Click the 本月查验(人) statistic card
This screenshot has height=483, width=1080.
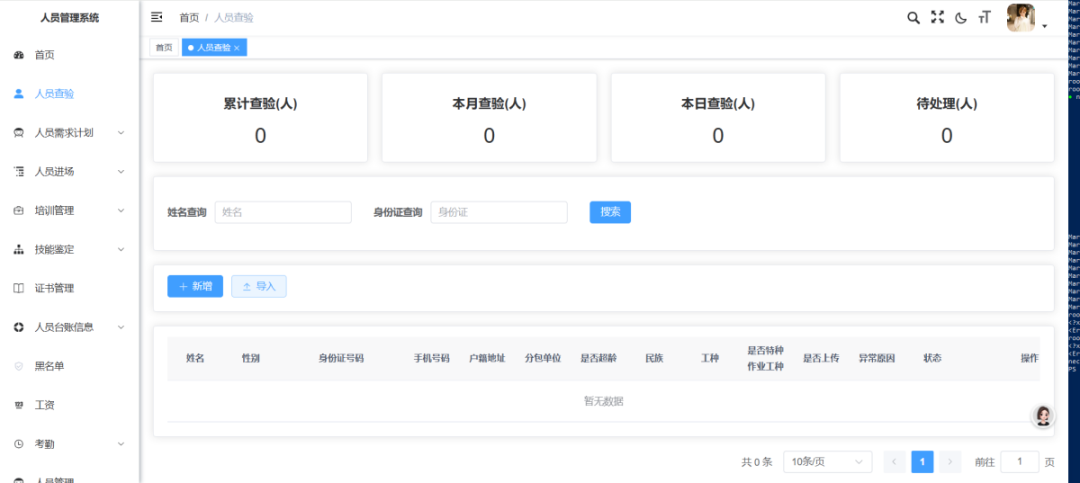(489, 118)
